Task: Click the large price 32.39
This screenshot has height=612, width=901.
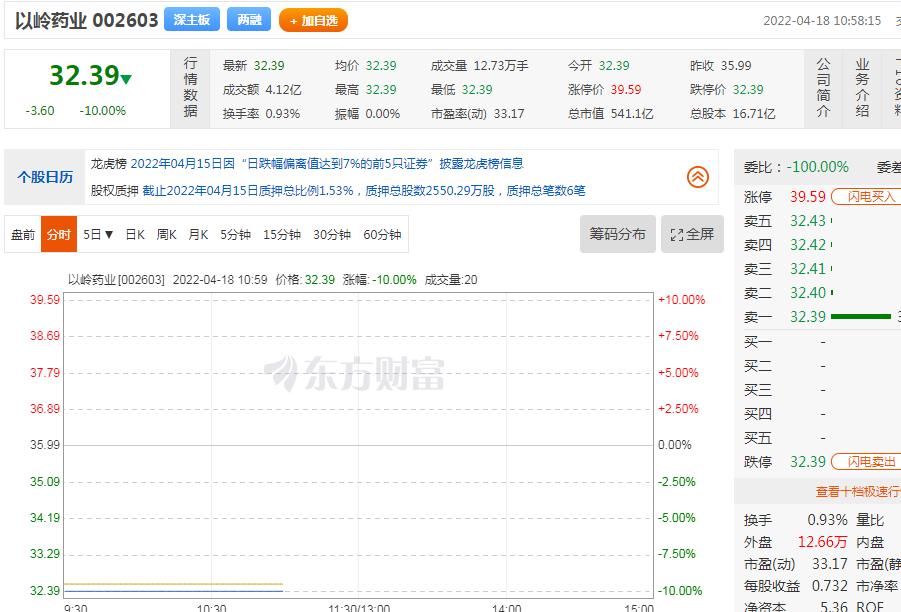Action: pyautogui.click(x=84, y=75)
